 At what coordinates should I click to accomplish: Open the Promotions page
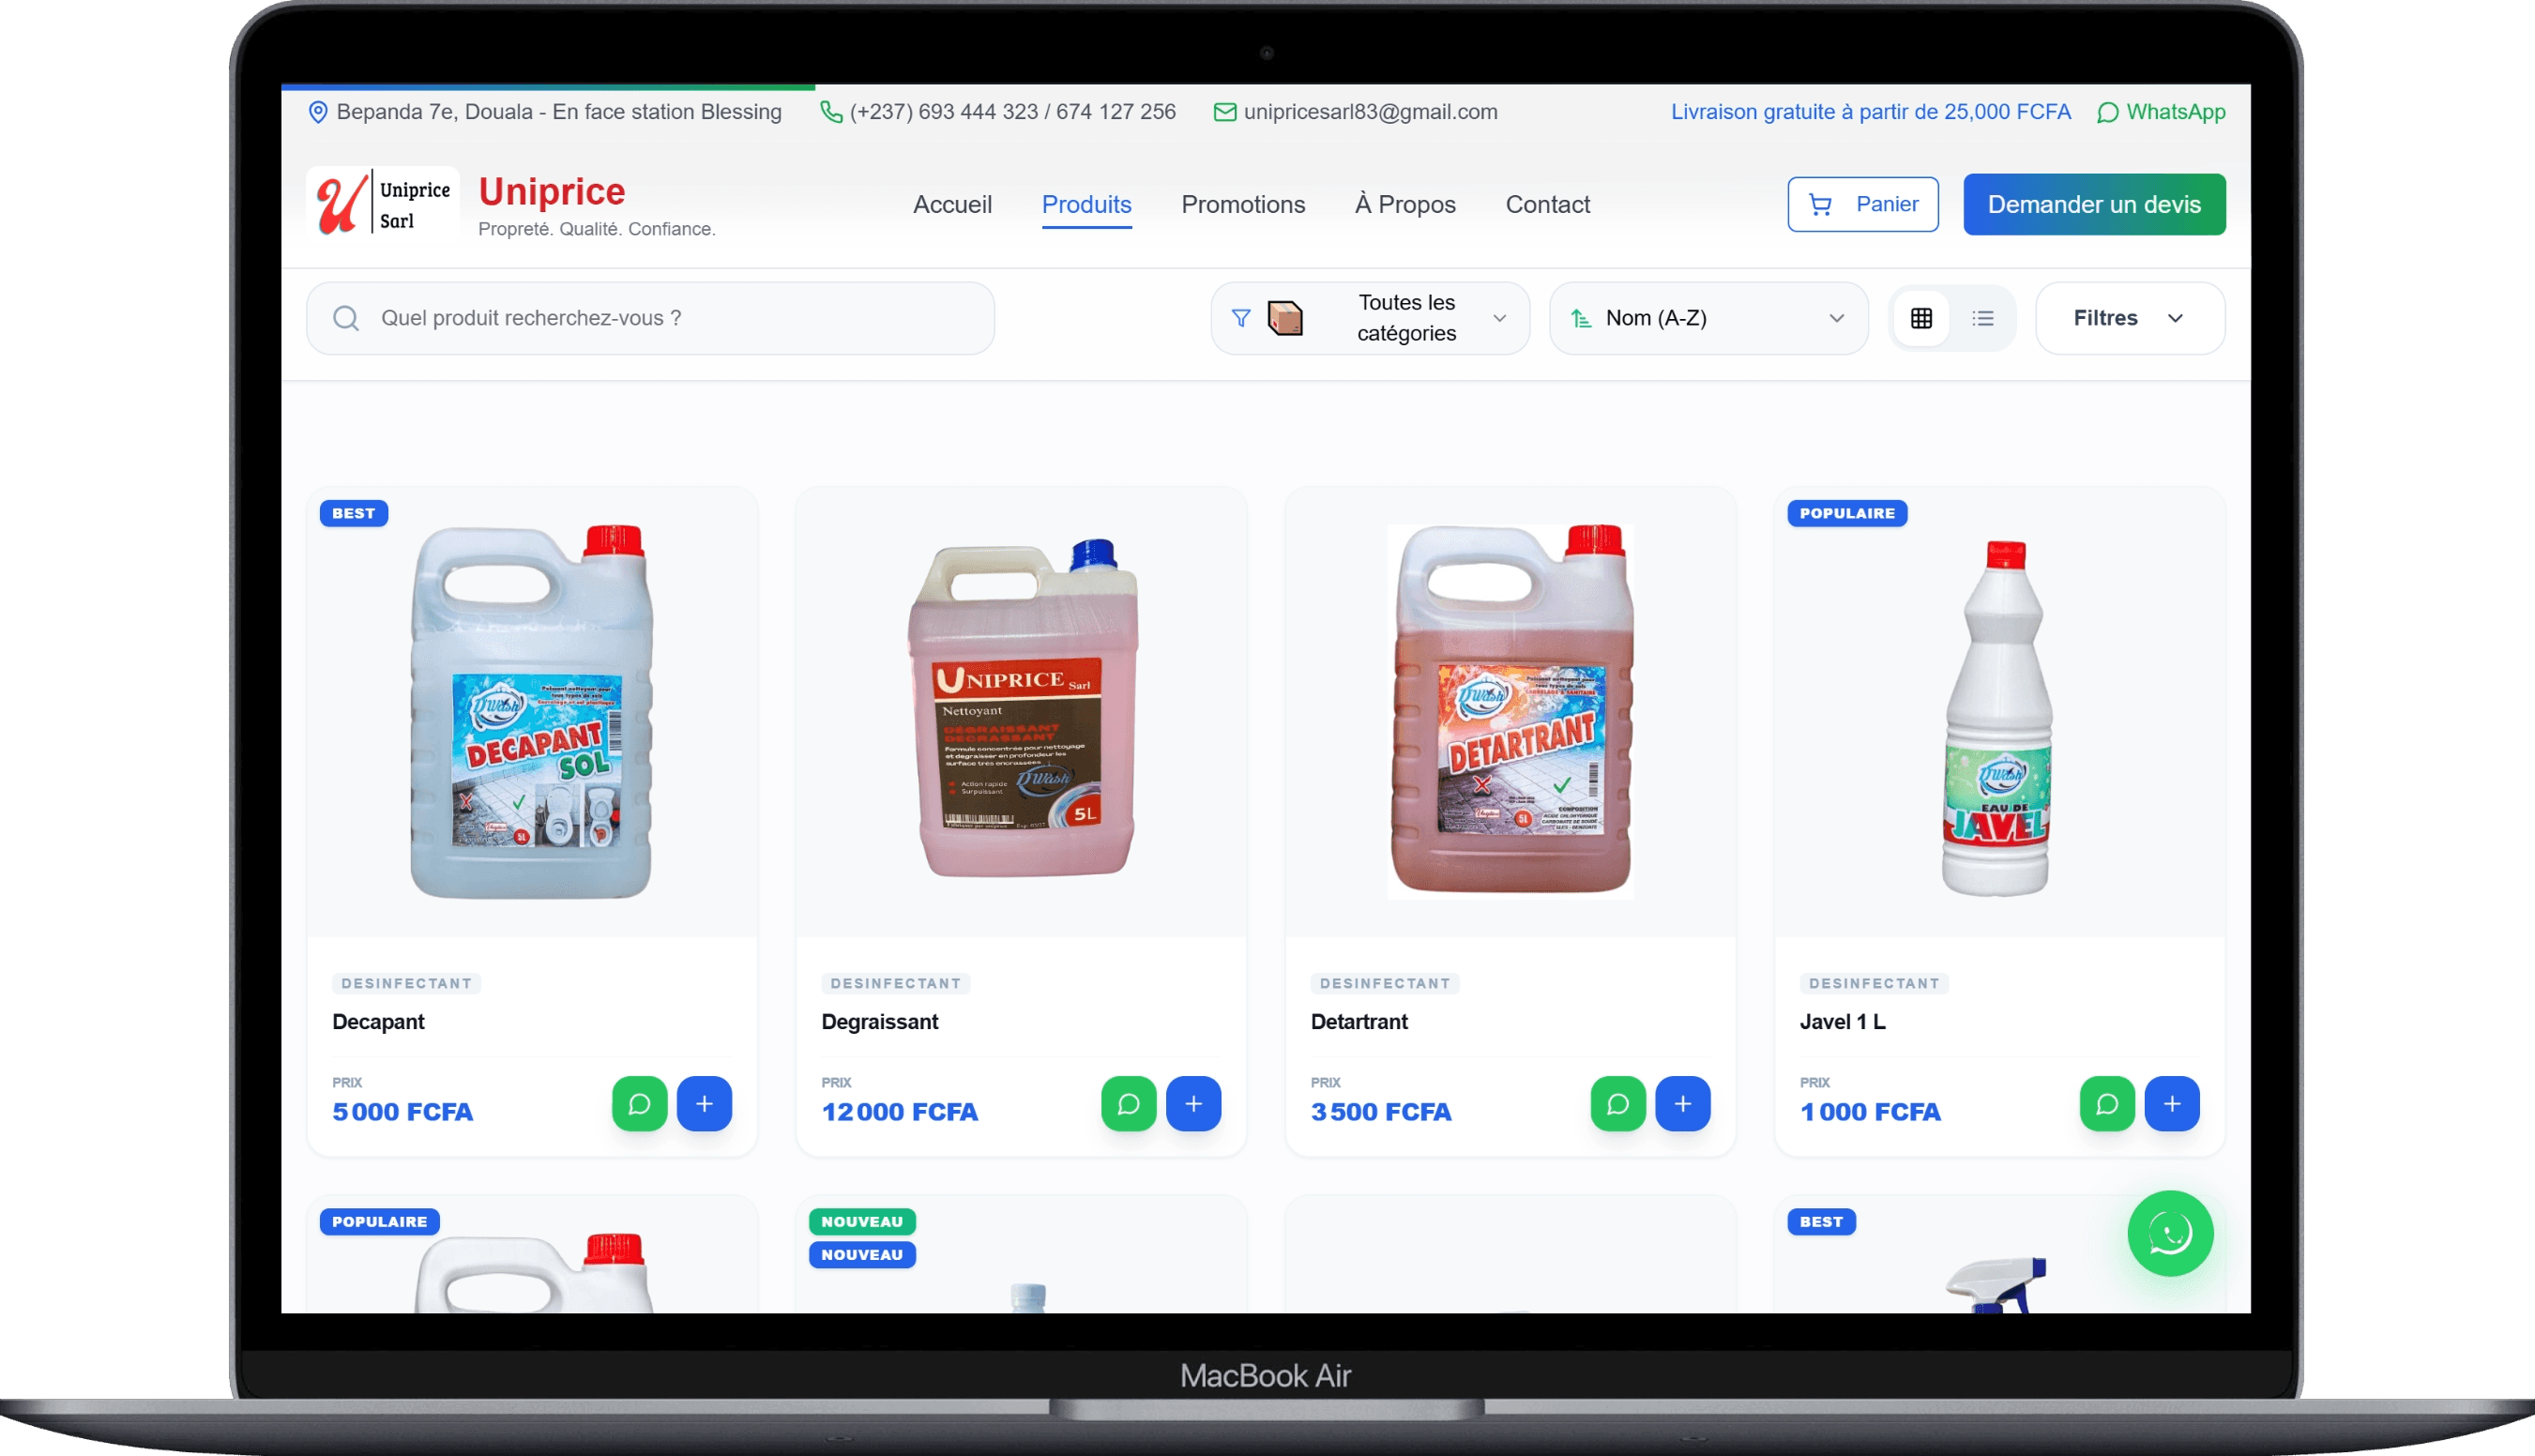[x=1242, y=204]
